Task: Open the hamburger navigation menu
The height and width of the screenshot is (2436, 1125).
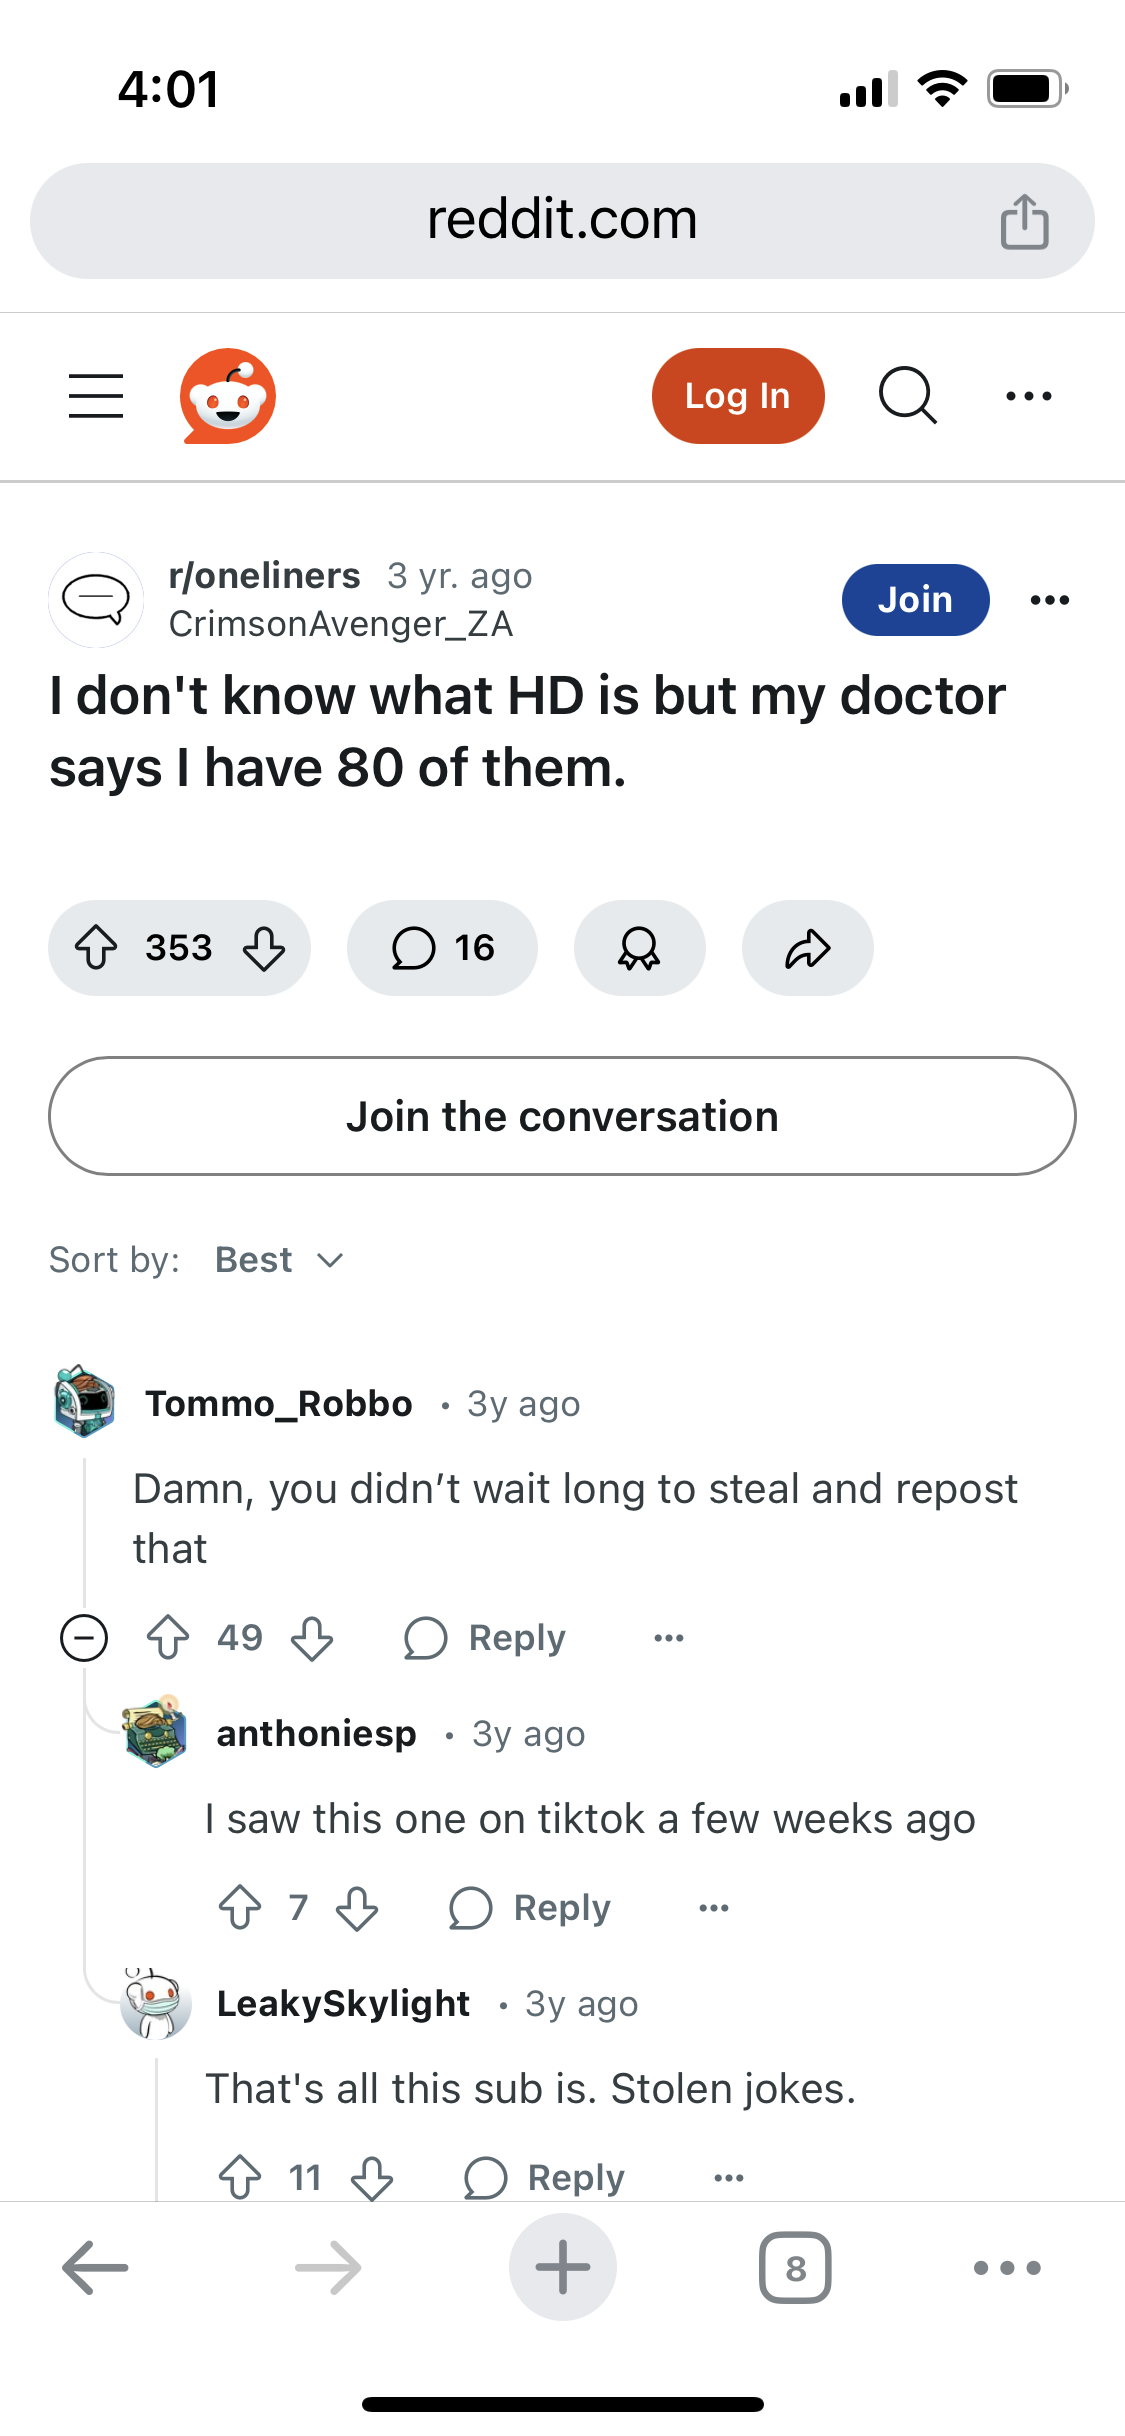Action: [x=96, y=396]
